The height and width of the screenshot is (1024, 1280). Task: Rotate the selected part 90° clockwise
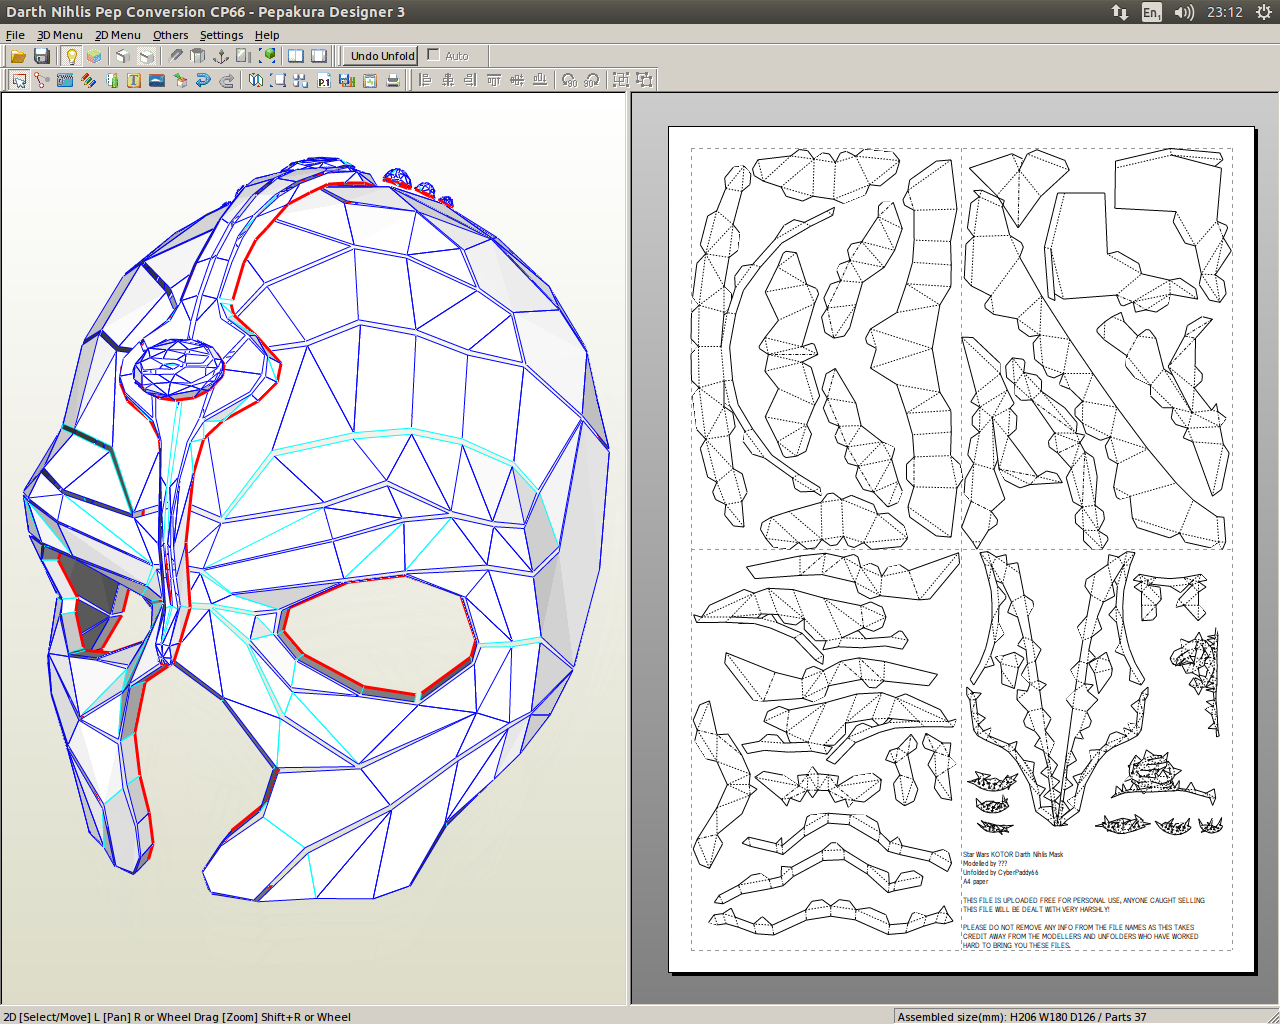[591, 80]
